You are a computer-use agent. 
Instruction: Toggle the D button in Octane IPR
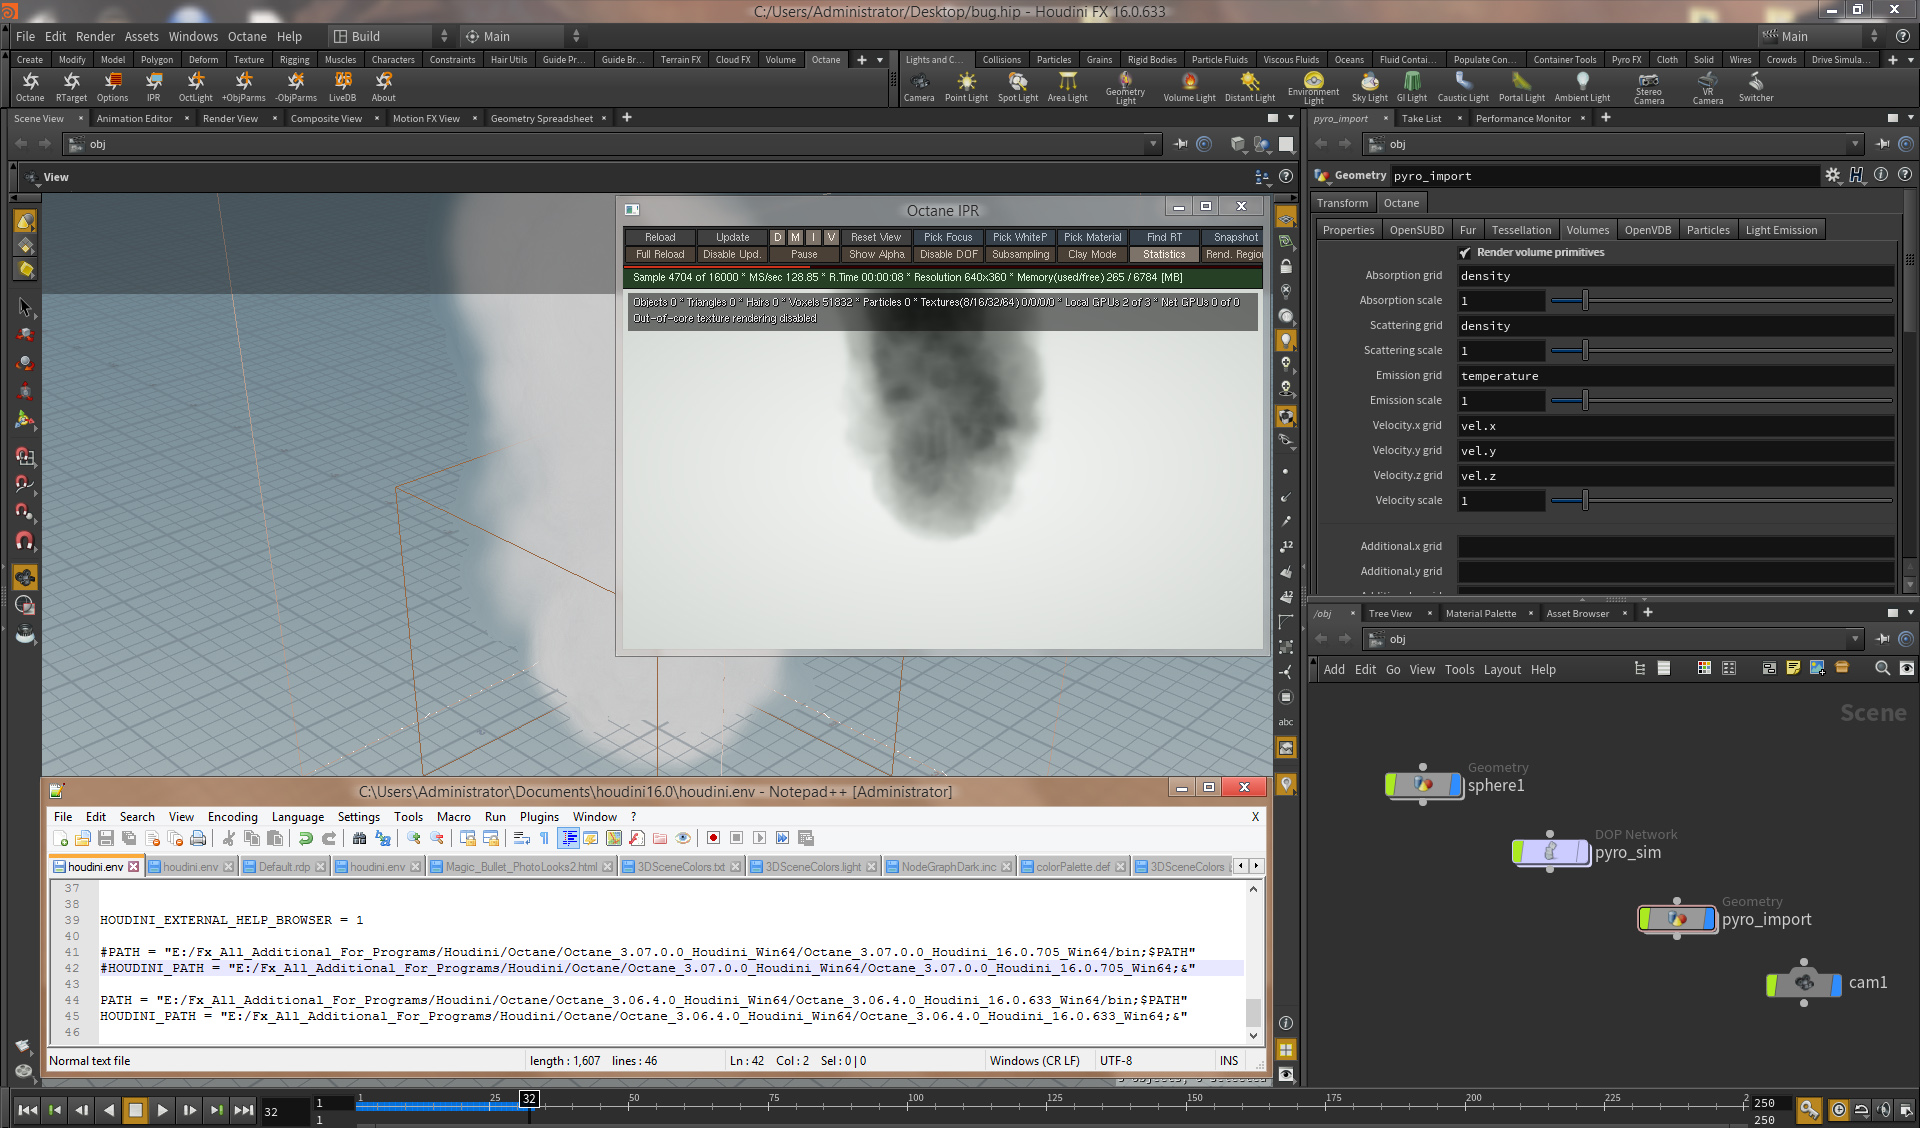[777, 238]
